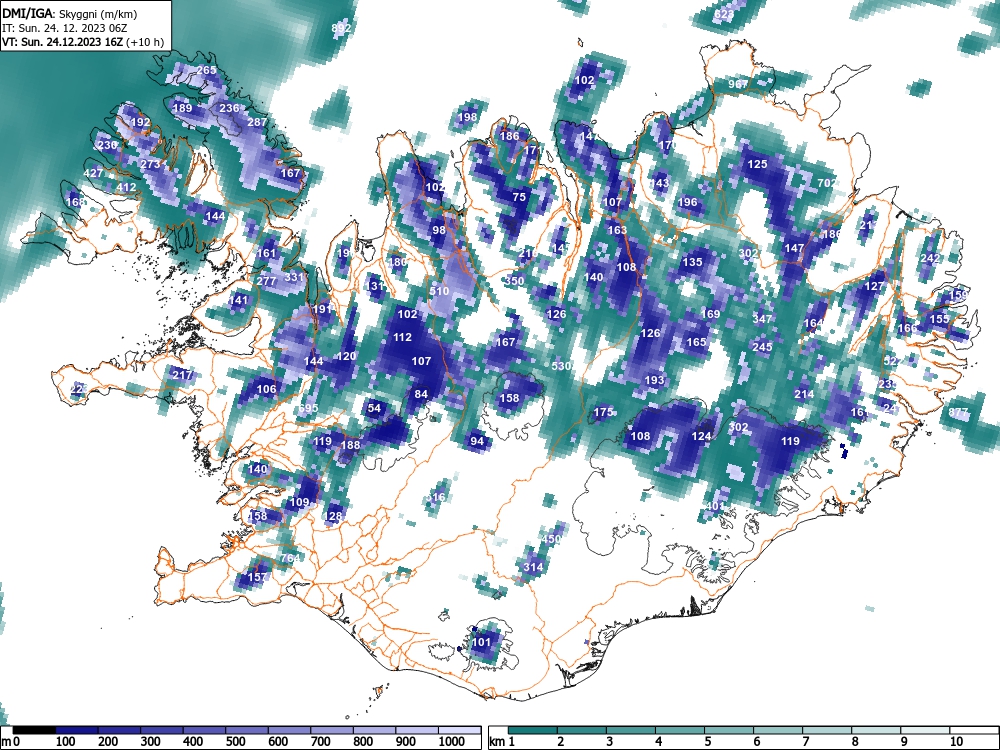Click the 124 value on the glacier
Screen dimensions: 1000x750
click(x=701, y=436)
